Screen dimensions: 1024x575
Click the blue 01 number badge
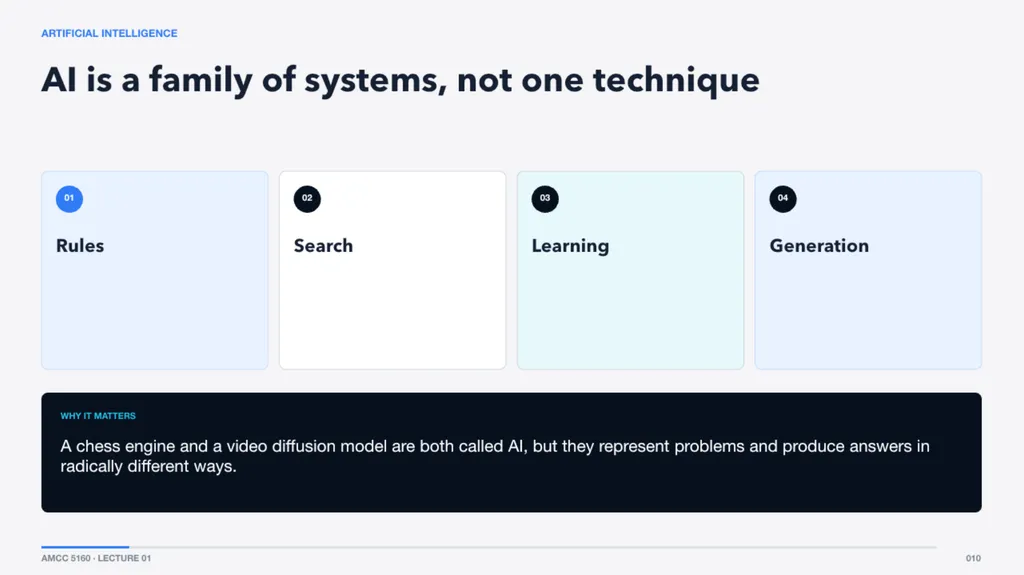(69, 199)
